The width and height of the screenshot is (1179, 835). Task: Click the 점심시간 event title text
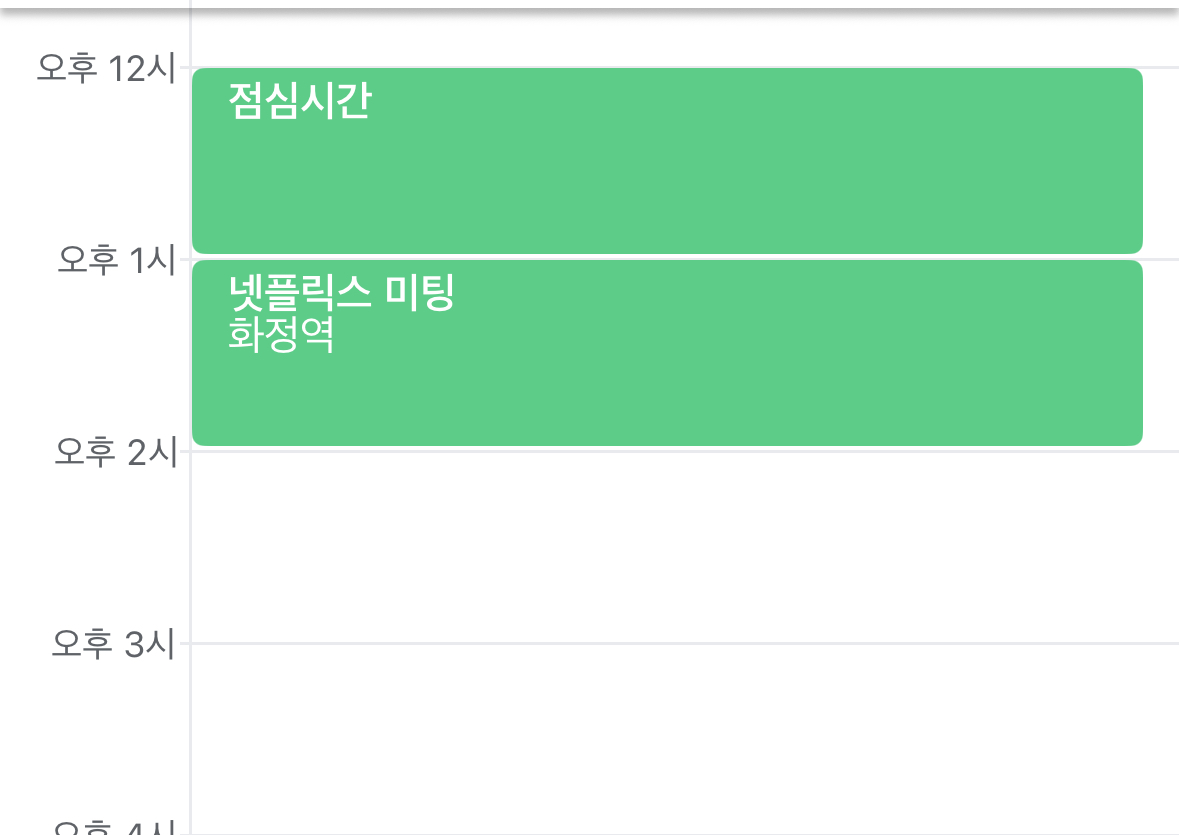pyautogui.click(x=299, y=101)
